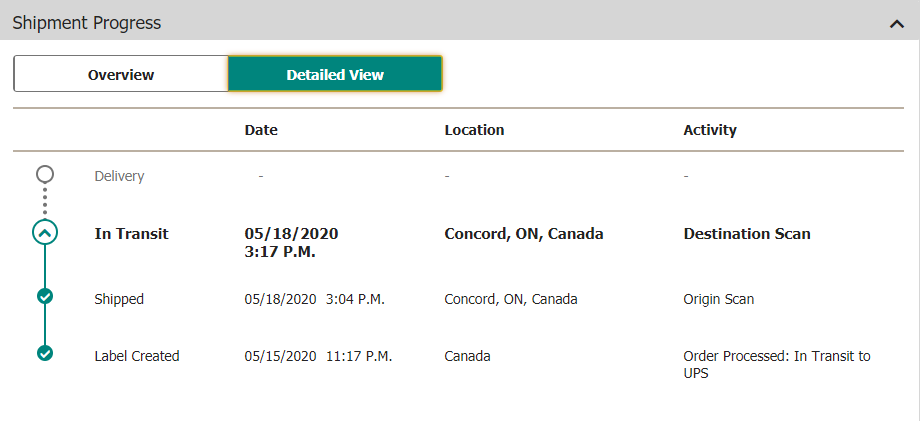Click the bold In Transit status label
The height and width of the screenshot is (421, 921).
point(131,234)
